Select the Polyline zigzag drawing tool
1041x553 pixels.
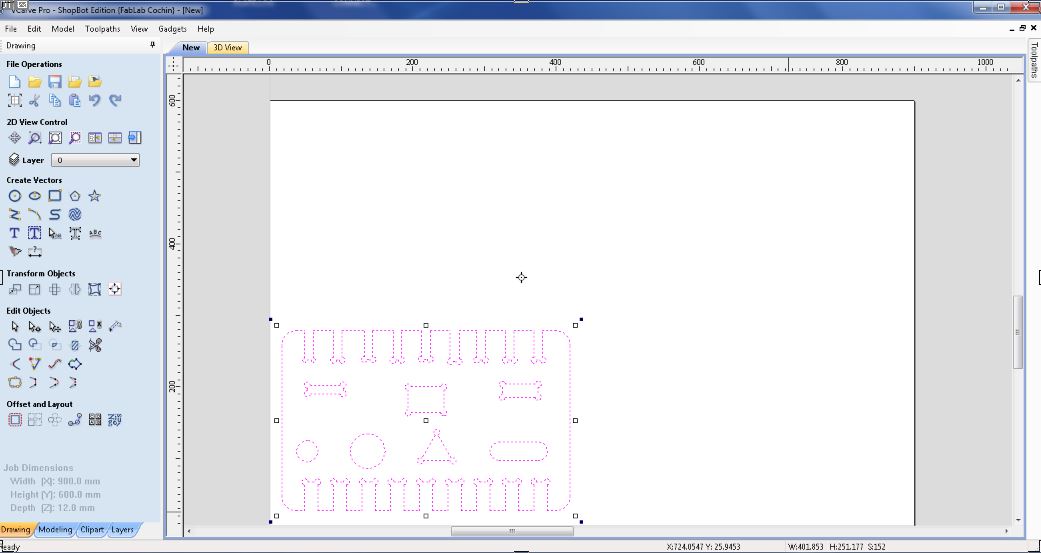15,214
